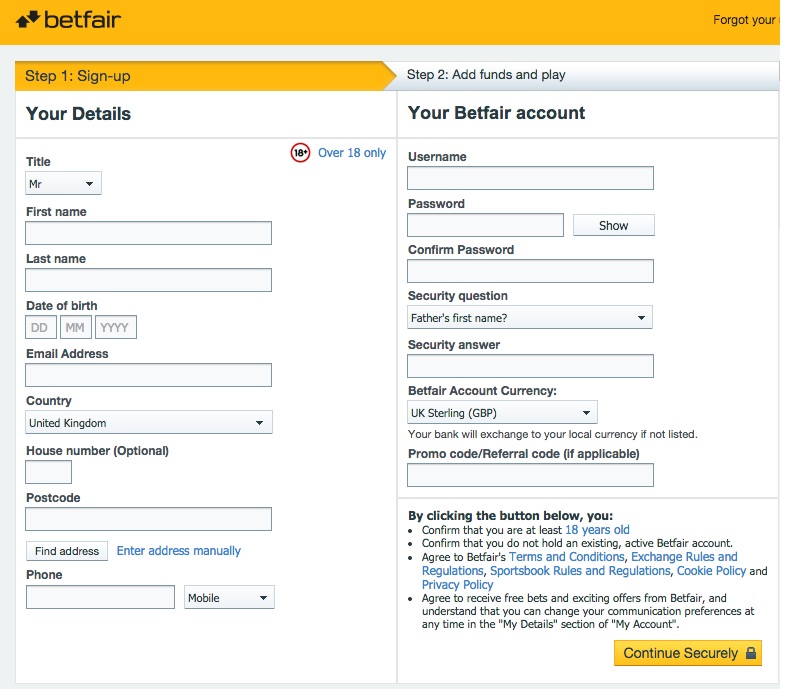Open the Exchange Rules and Regulations link
Image resolution: width=786 pixels, height=689 pixels.
684,557
